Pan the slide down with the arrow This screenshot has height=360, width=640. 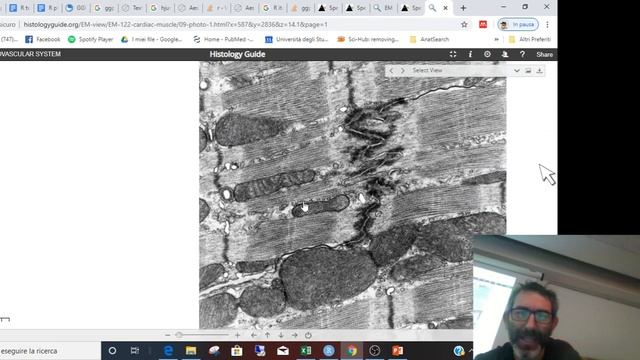281,335
